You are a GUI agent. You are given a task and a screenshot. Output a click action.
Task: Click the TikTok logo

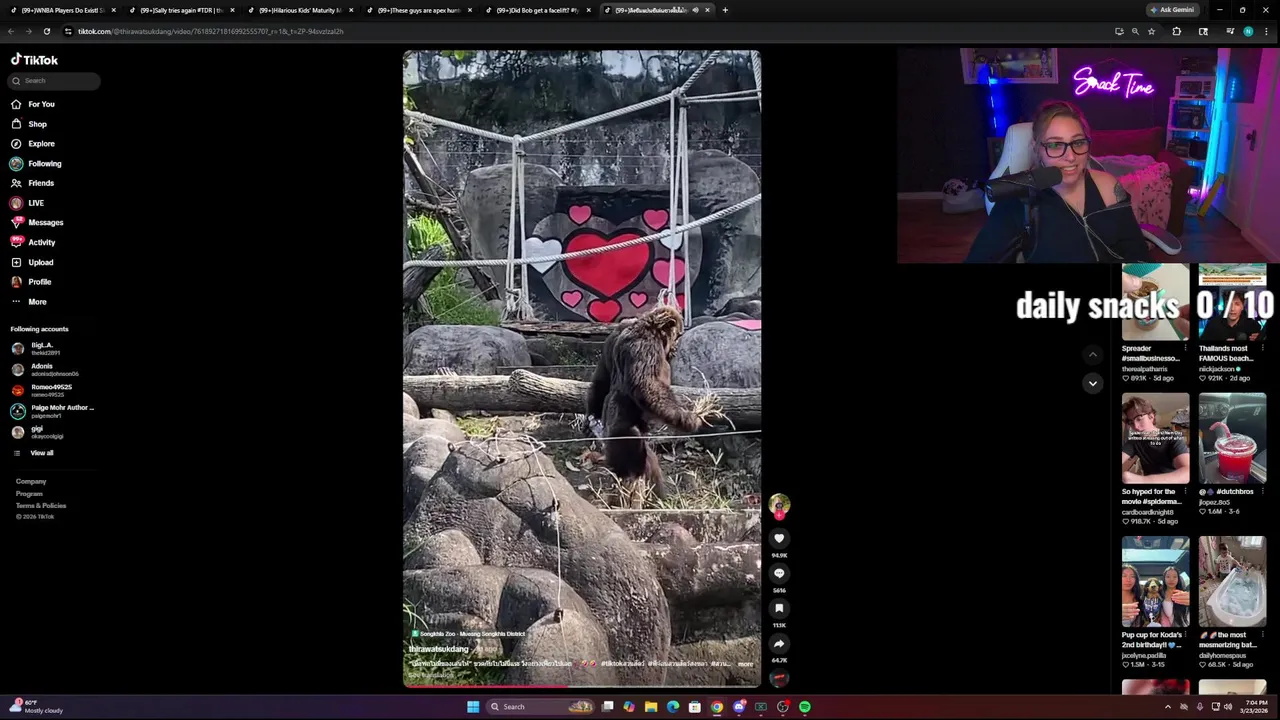click(34, 60)
